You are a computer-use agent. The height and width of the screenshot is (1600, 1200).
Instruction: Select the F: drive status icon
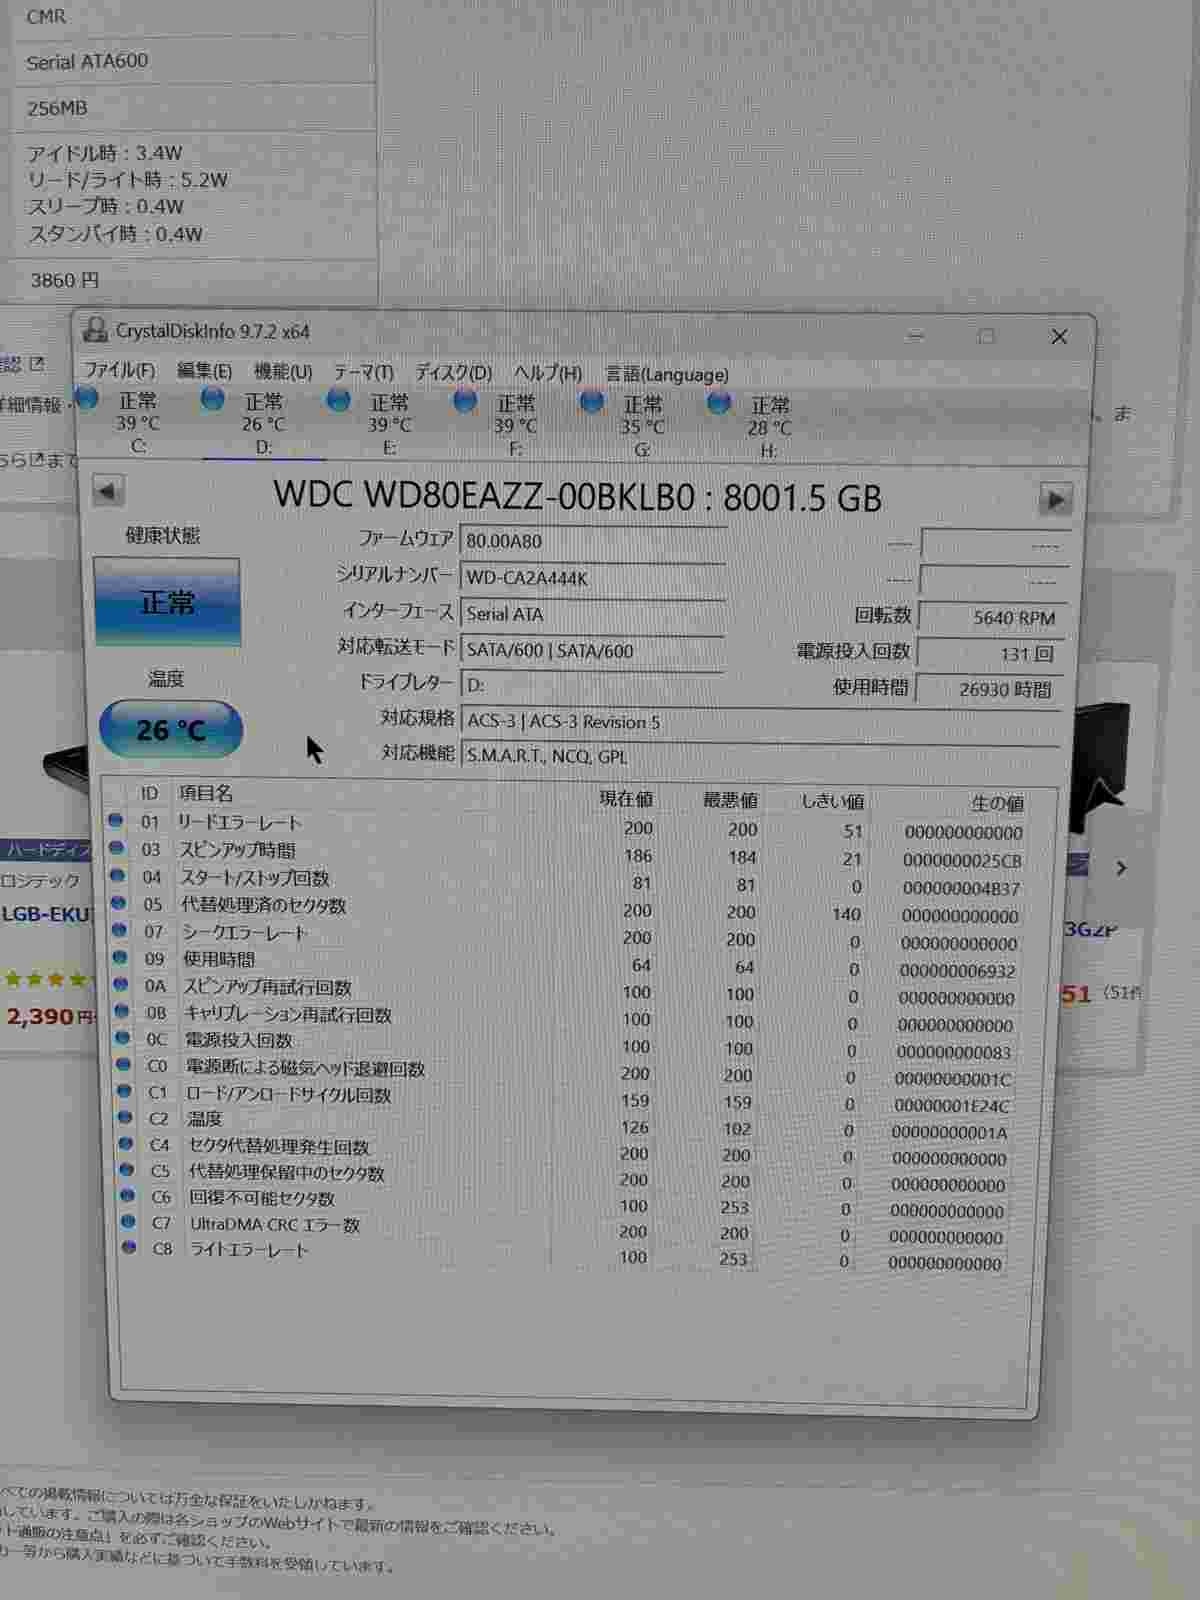point(465,402)
